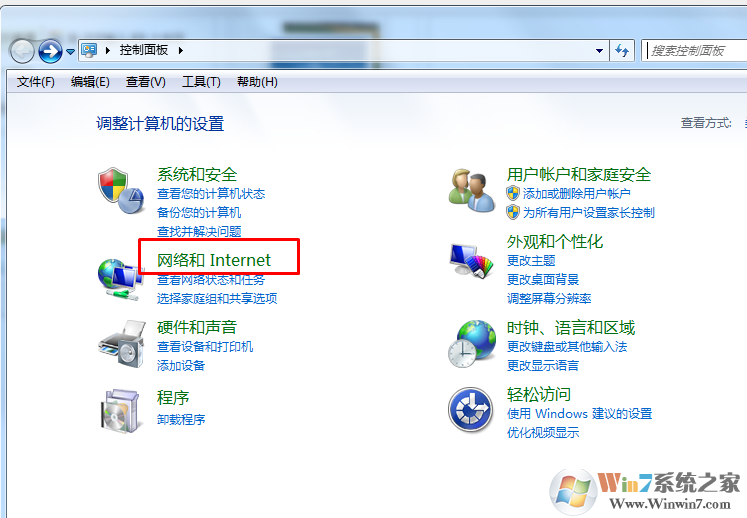Open the 查看(V) menu

tap(145, 82)
